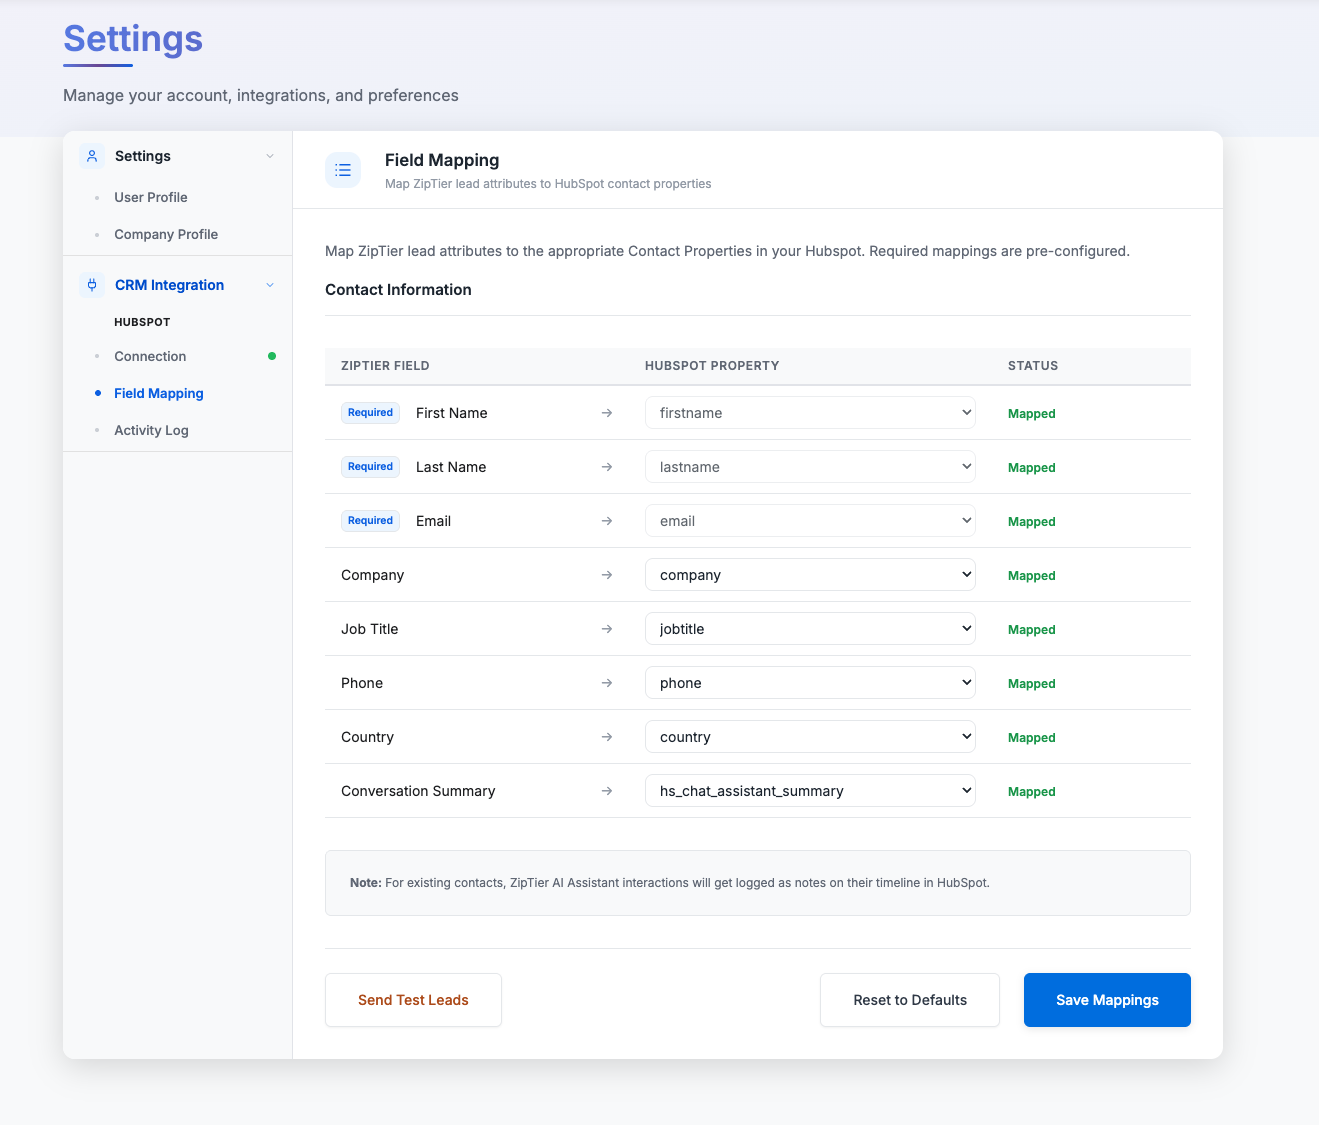Select Field Mapping in the sidebar
Viewport: 1319px width, 1125px height.
coord(159,393)
